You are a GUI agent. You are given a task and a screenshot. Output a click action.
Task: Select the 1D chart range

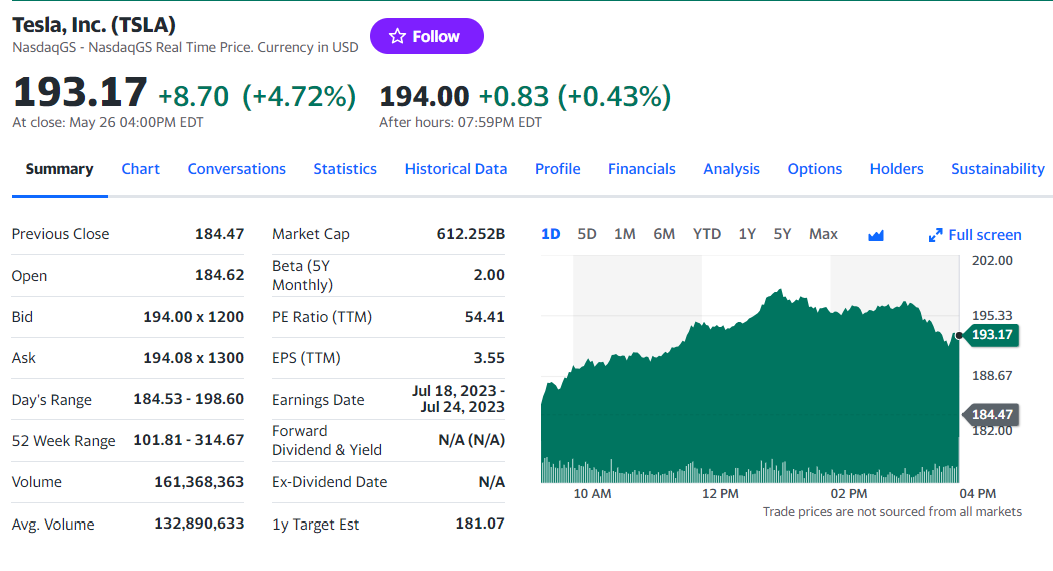(551, 234)
